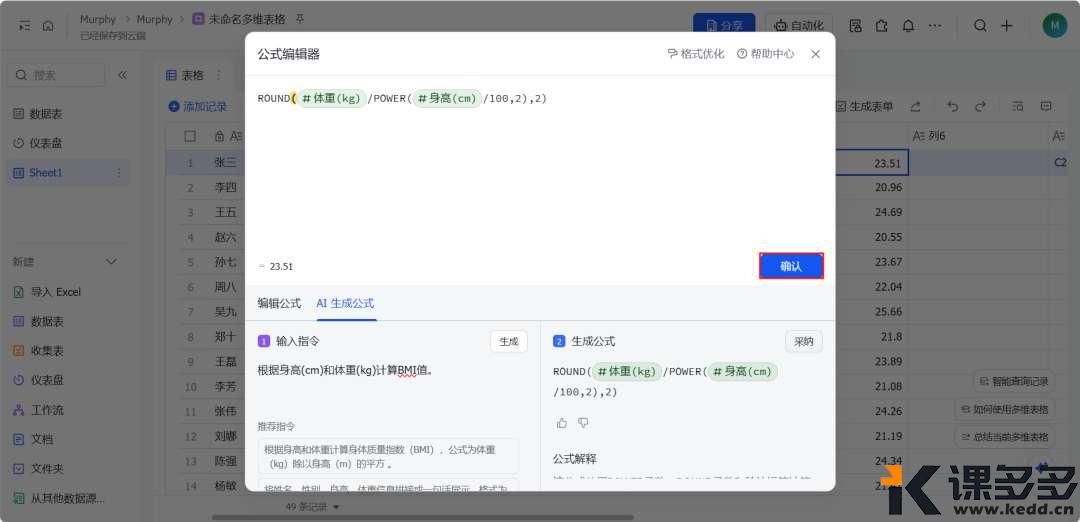Click the thumbs-down icon under generated formula
Viewport: 1080px width, 522px height.
pos(583,423)
